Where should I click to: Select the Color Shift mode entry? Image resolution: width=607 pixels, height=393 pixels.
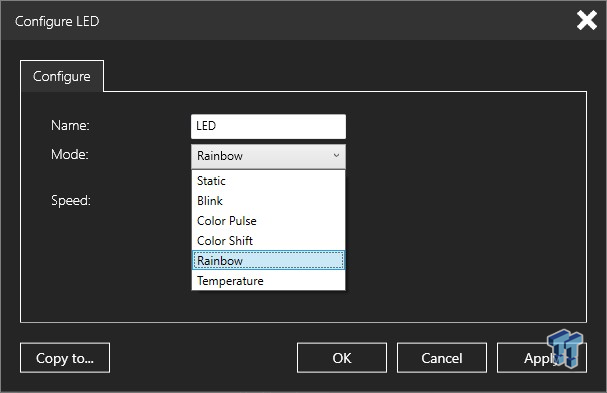[x=268, y=241]
